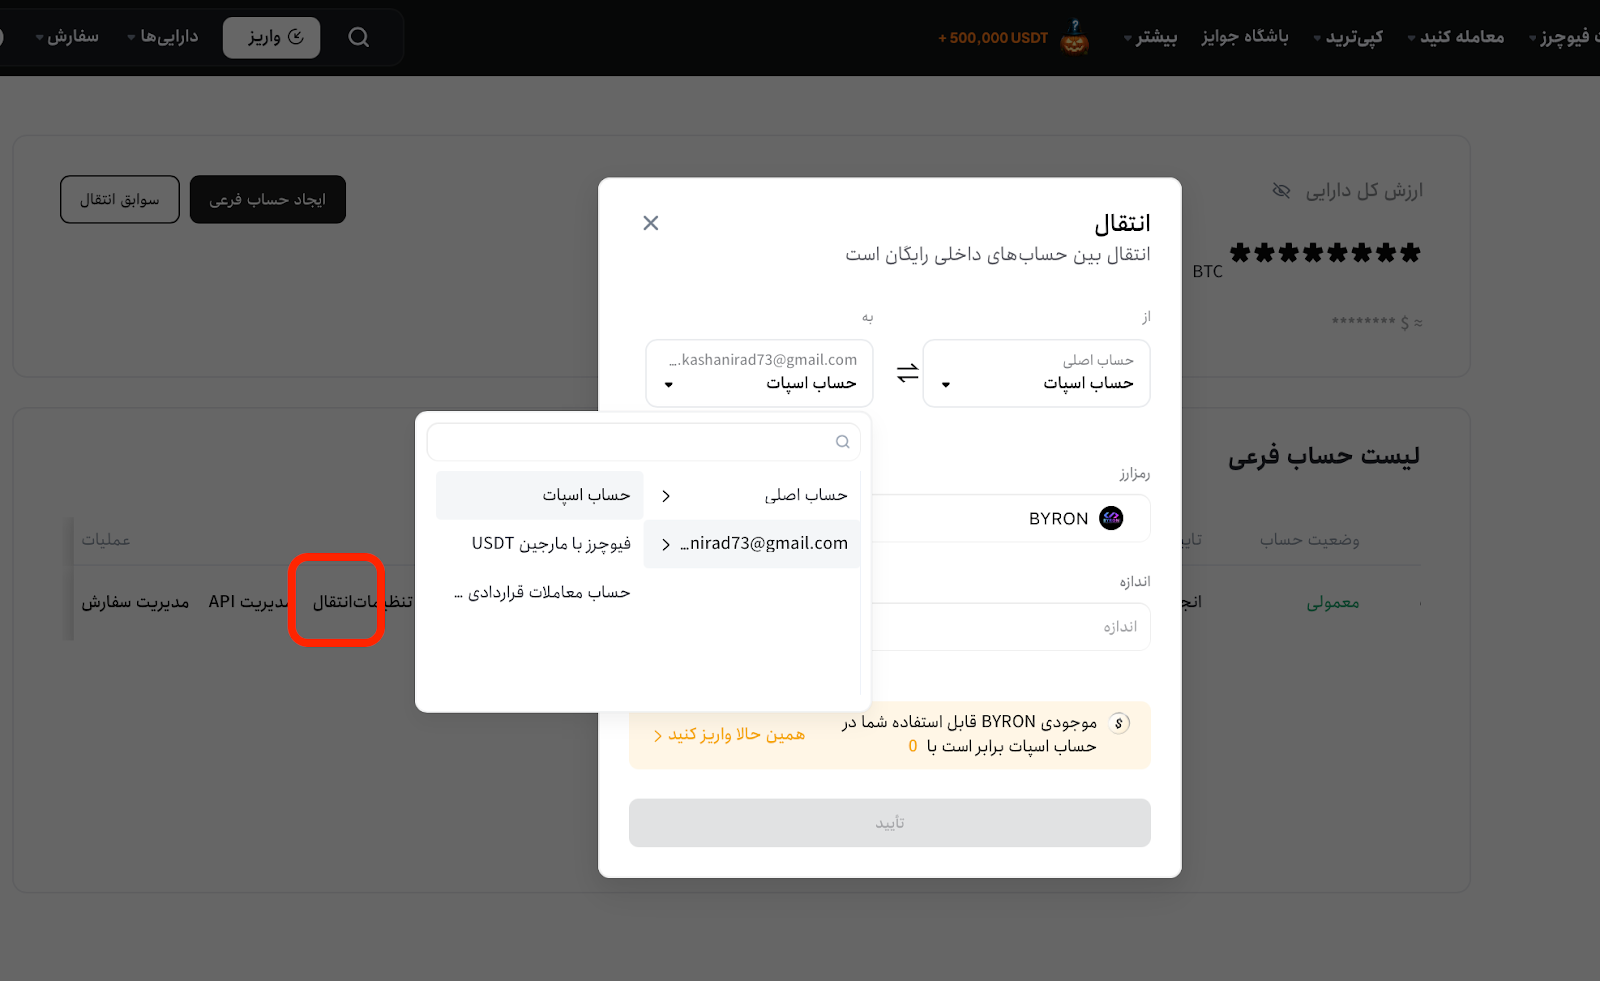This screenshot has height=981, width=1600.
Task: Open the کپی‌ترید dropdown menu
Action: 1348,37
